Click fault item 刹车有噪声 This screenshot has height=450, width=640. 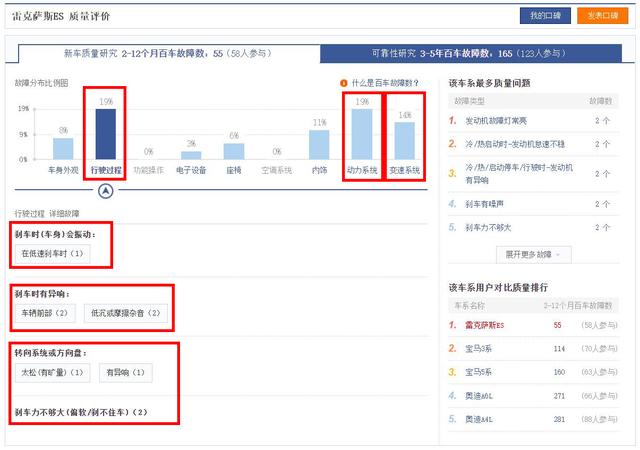(484, 204)
